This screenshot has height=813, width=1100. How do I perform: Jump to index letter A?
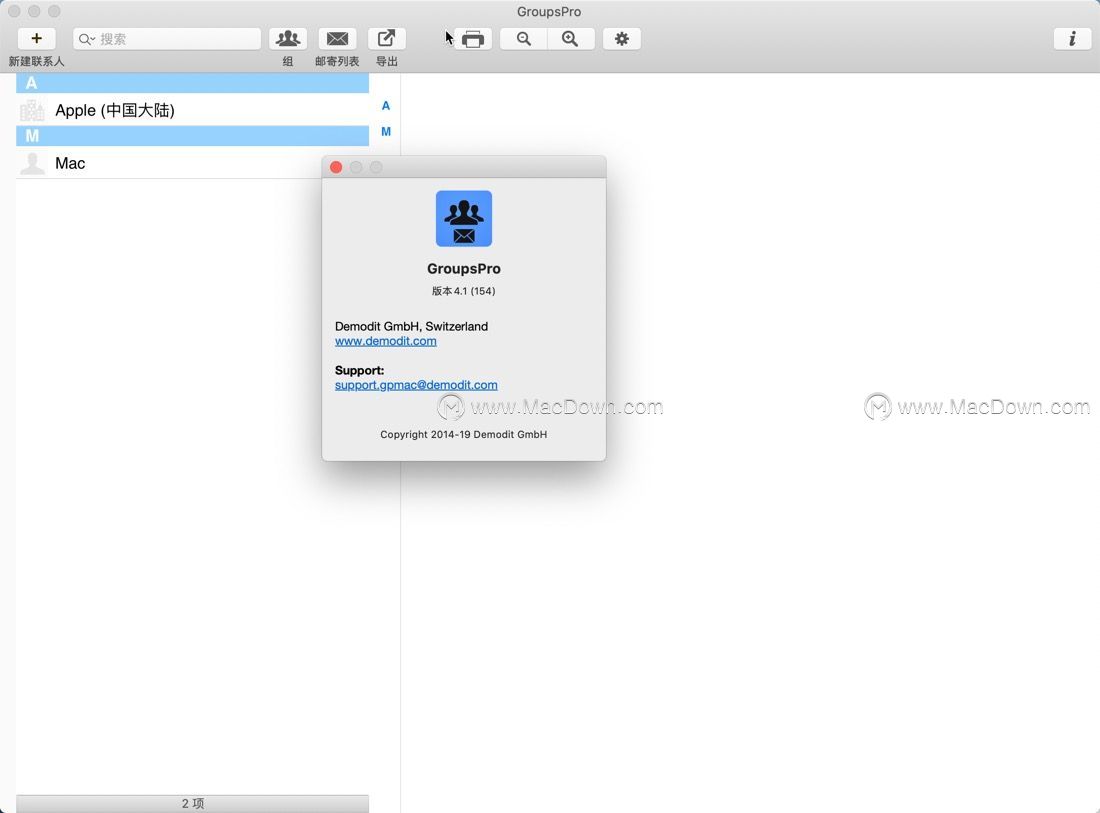coord(386,106)
